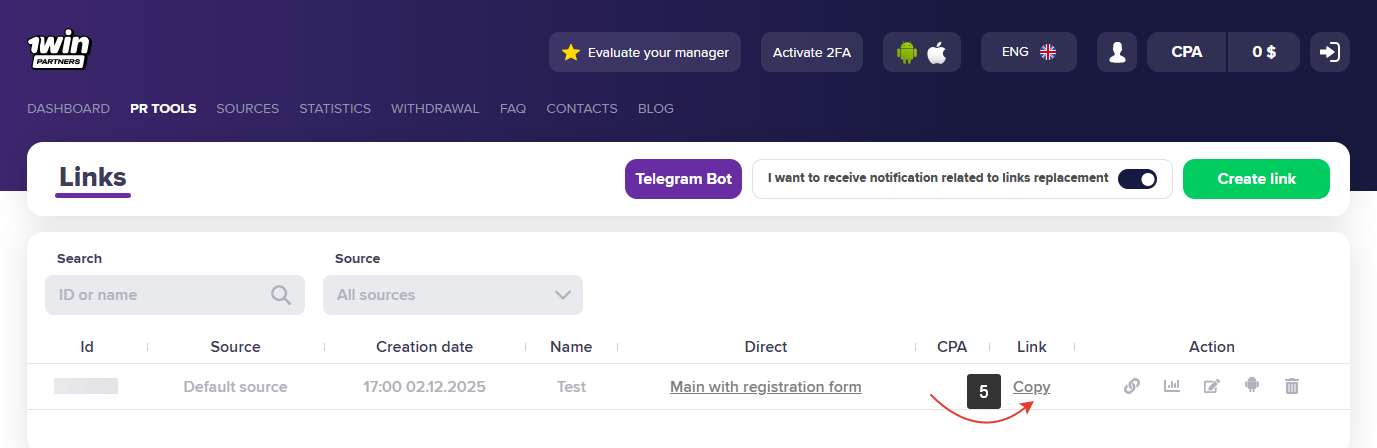Delete the Test link with trash icon
This screenshot has width=1377, height=448.
1292,386
